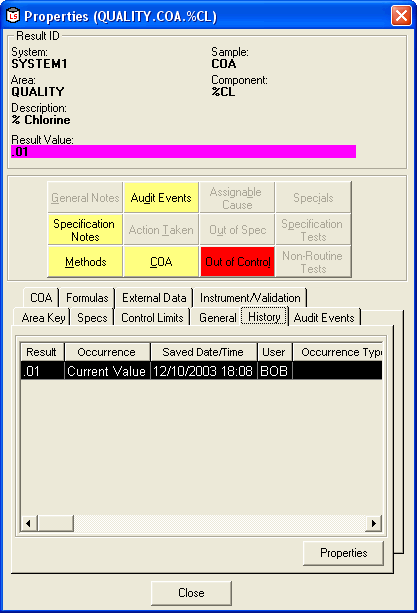Open the General Notes button
This screenshot has height=613, width=417.
(x=85, y=198)
